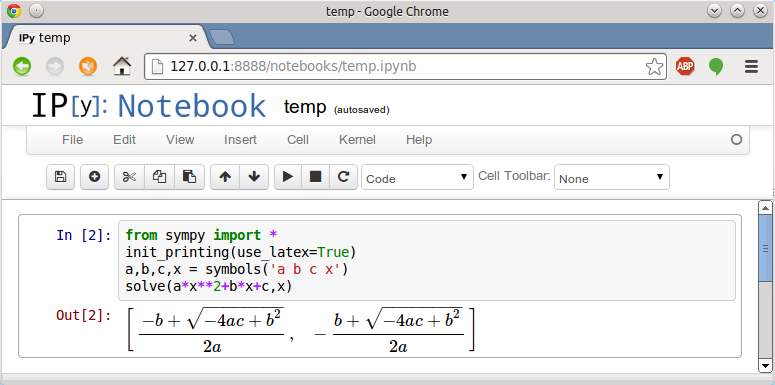Click the AdBlock Plus extension icon
This screenshot has width=775, height=385.
click(x=685, y=66)
